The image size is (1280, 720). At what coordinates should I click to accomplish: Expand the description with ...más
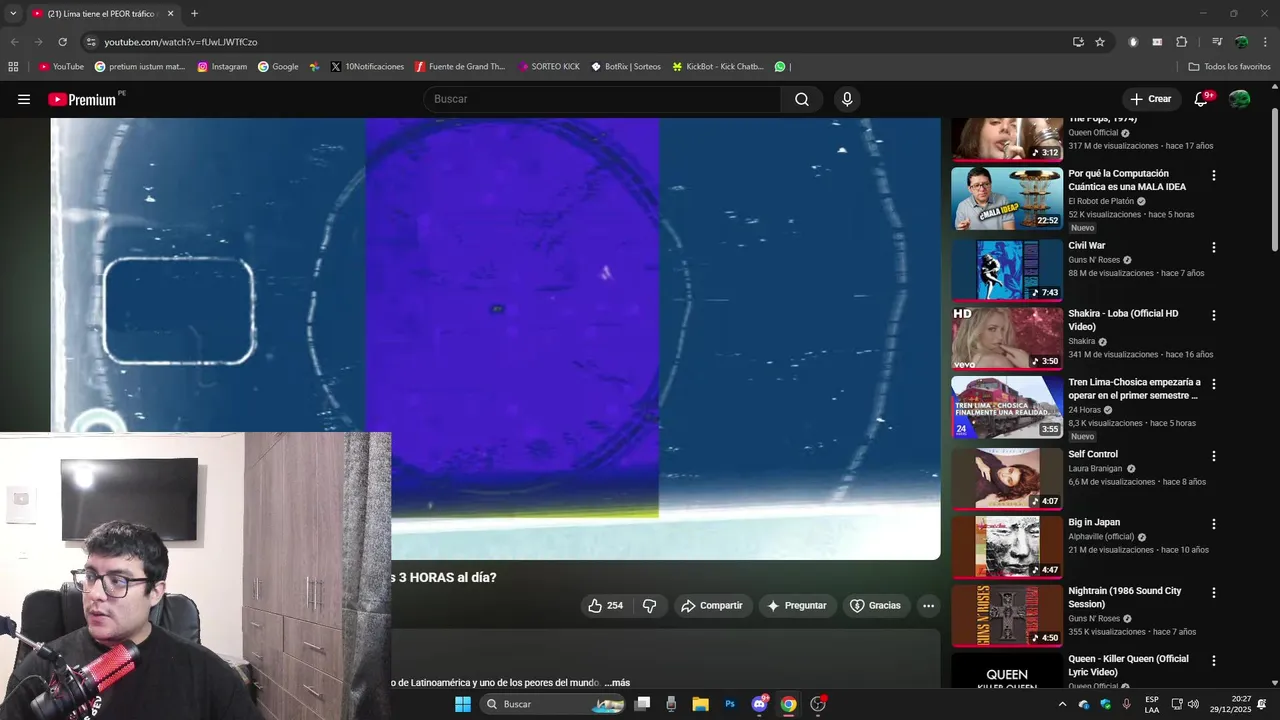617,683
